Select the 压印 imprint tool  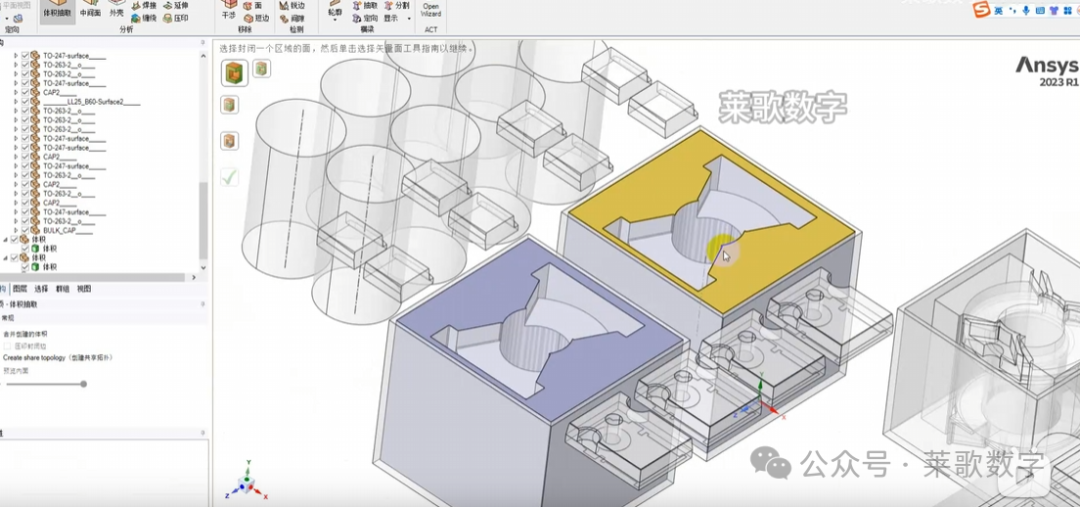pos(176,18)
